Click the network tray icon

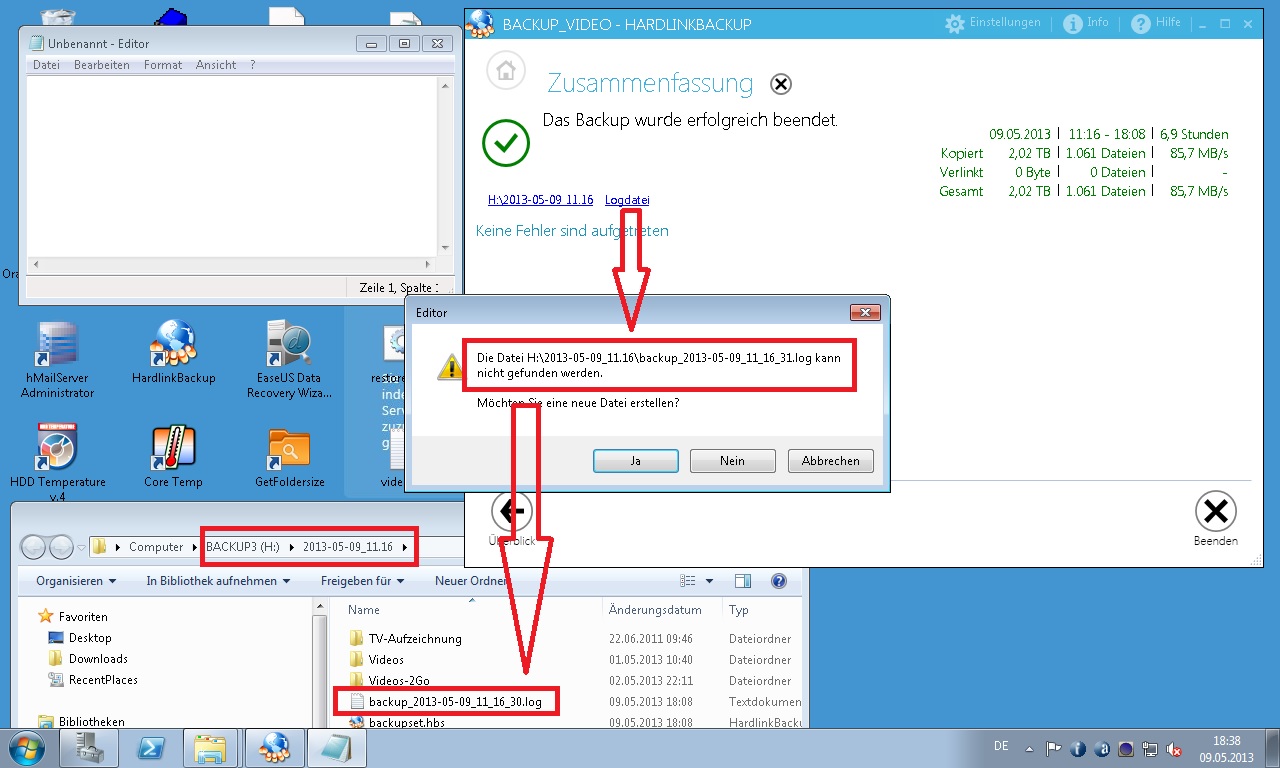pos(1150,748)
